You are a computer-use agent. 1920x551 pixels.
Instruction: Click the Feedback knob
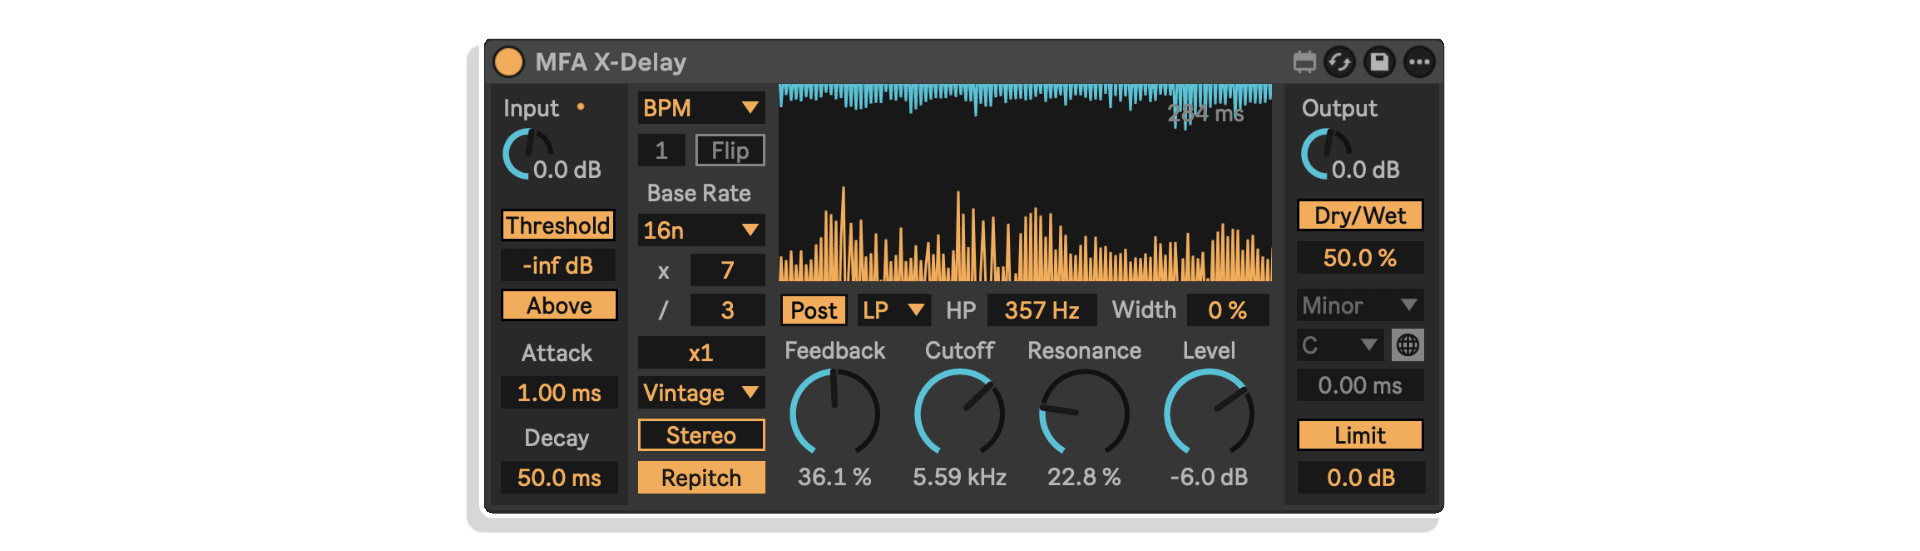[x=834, y=413]
